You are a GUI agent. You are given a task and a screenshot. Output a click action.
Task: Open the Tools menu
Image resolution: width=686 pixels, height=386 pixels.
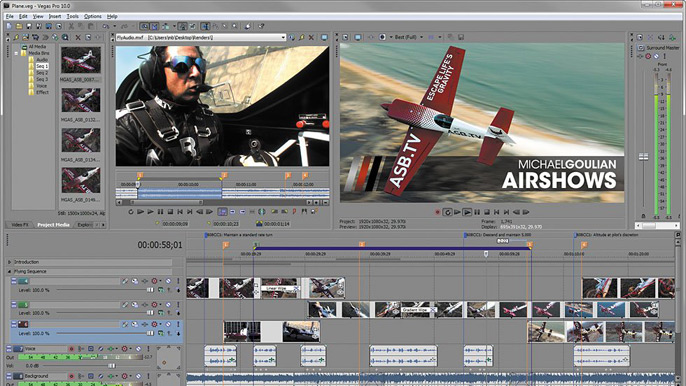coord(73,16)
